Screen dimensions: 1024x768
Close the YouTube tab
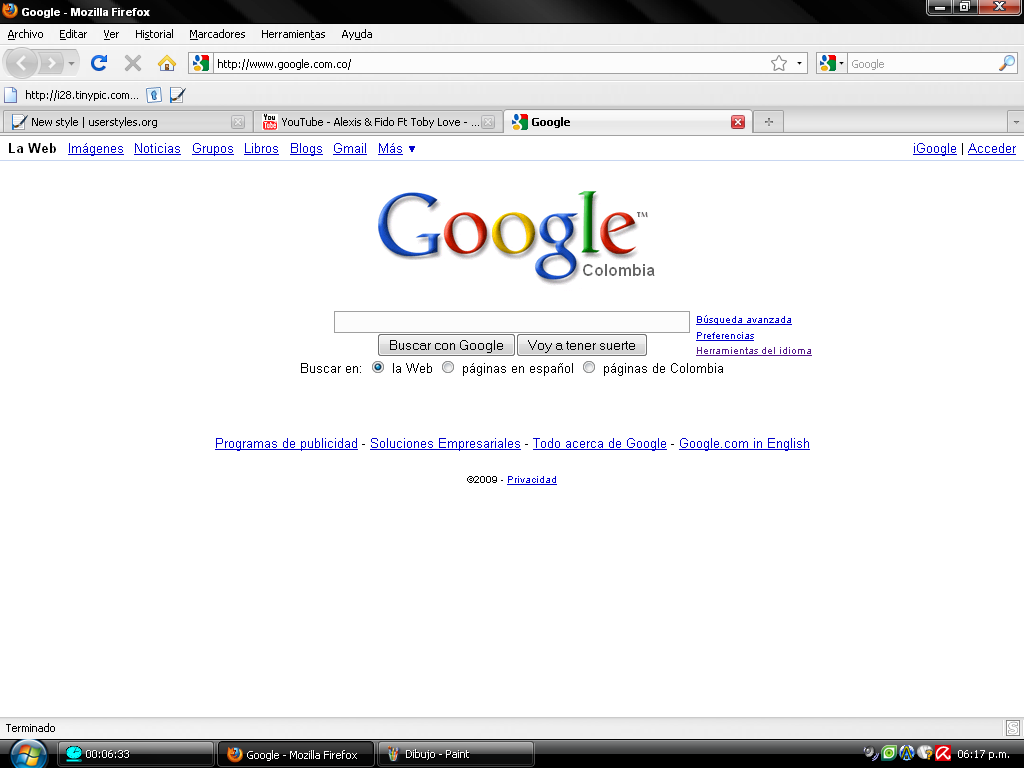point(488,122)
